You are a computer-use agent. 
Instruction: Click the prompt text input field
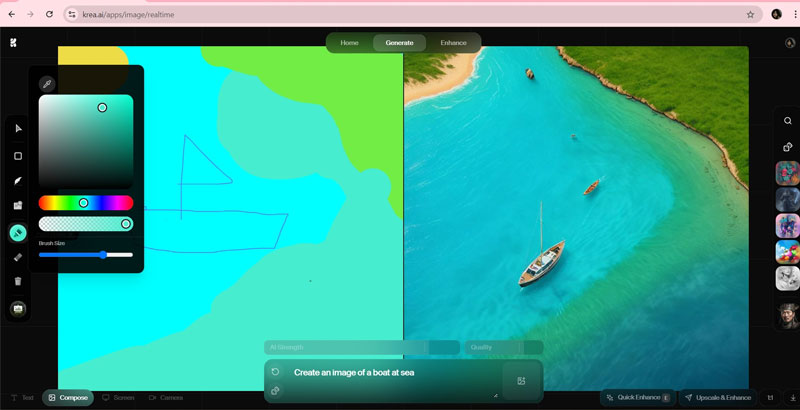[x=390, y=373]
